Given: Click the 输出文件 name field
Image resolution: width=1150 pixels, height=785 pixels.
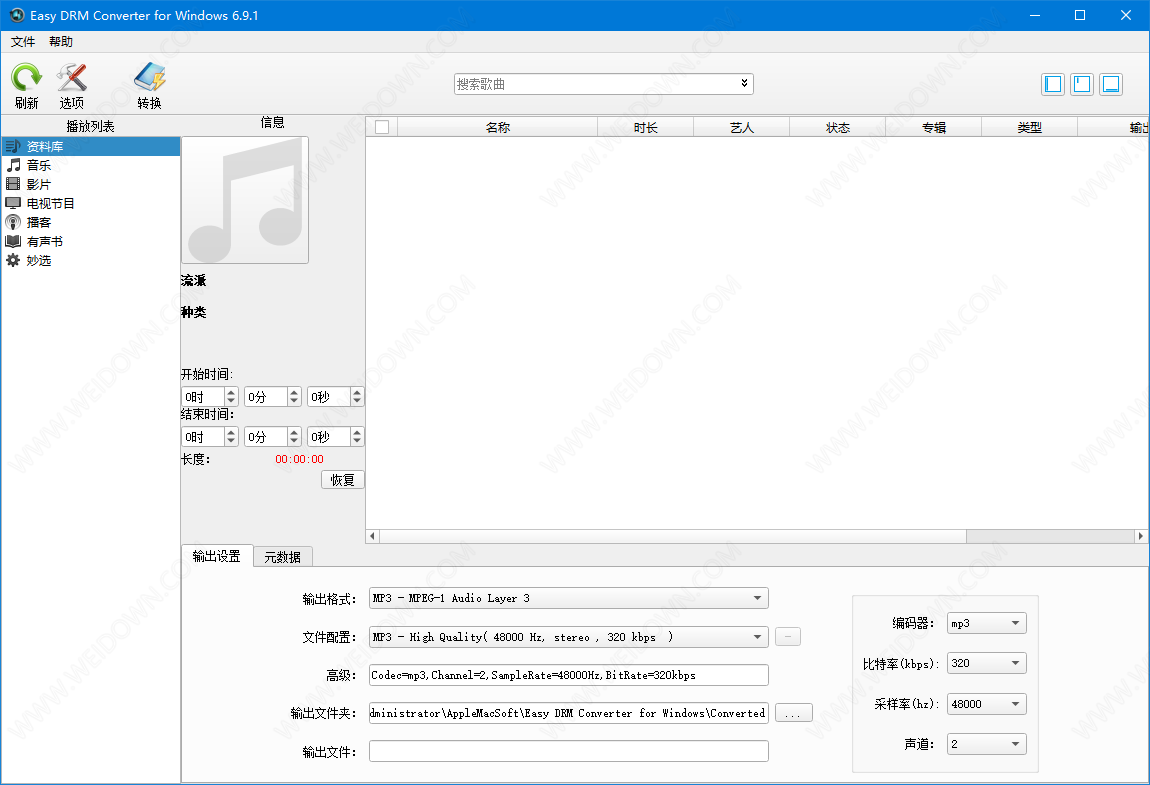Looking at the screenshot, I should pos(568,751).
